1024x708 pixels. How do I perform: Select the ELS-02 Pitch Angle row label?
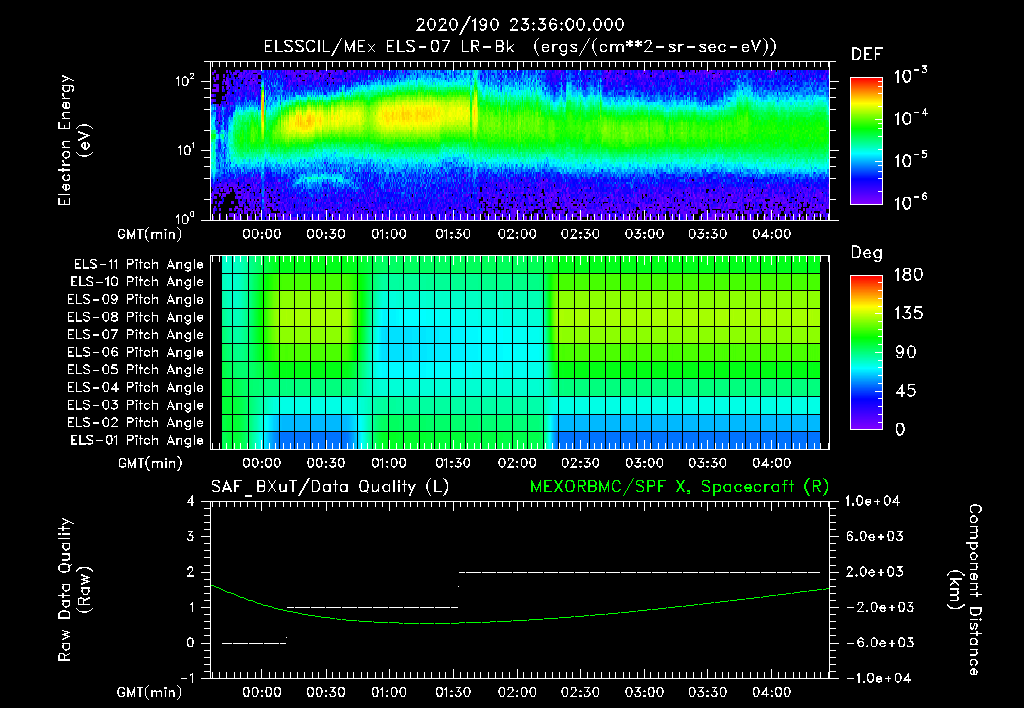[136, 423]
